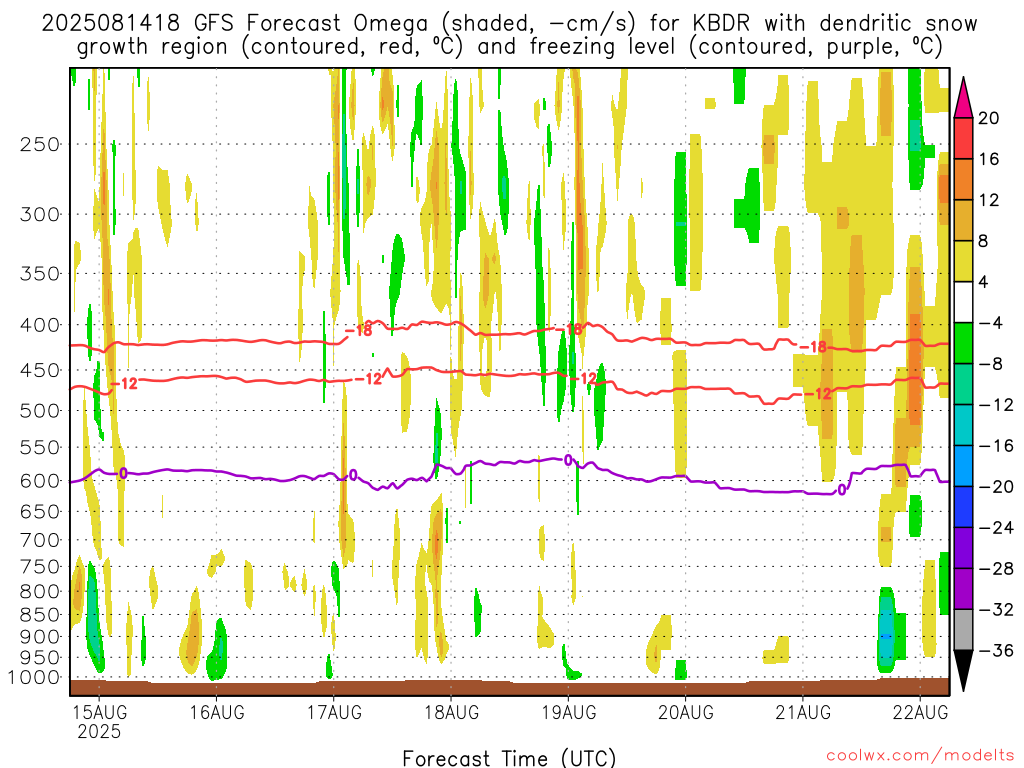The height and width of the screenshot is (768, 1024).
Task: Click the 21AUG time axis label
Action: pyautogui.click(x=803, y=712)
